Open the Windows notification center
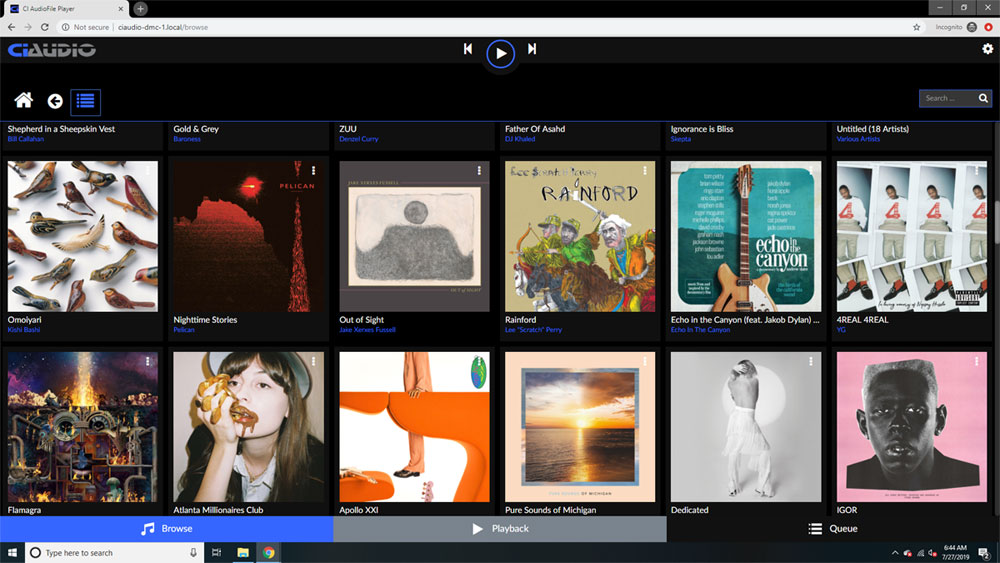 984,552
